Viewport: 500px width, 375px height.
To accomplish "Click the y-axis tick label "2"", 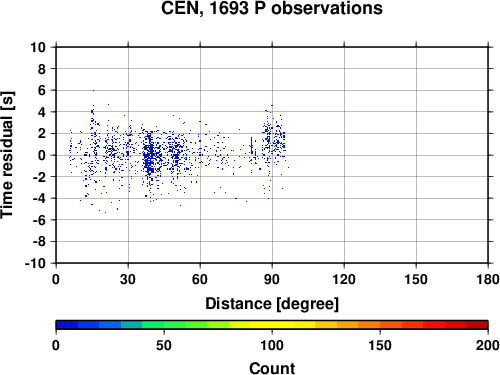I will tap(42, 134).
